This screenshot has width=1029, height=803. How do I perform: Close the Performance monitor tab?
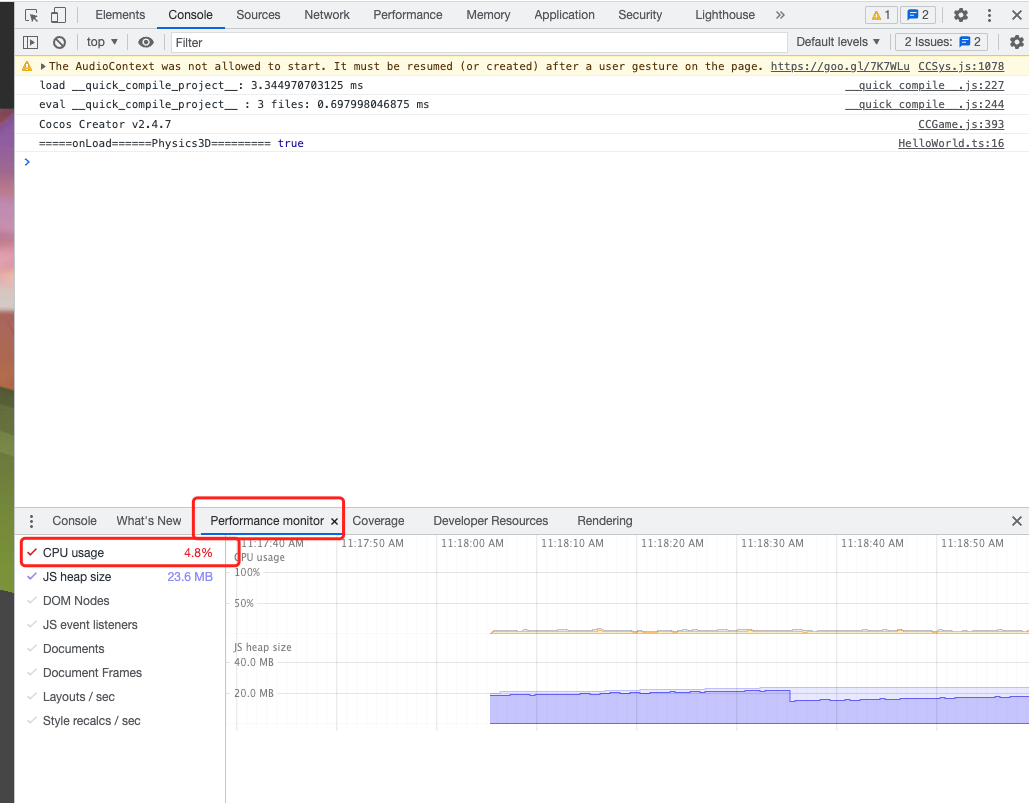(x=334, y=522)
